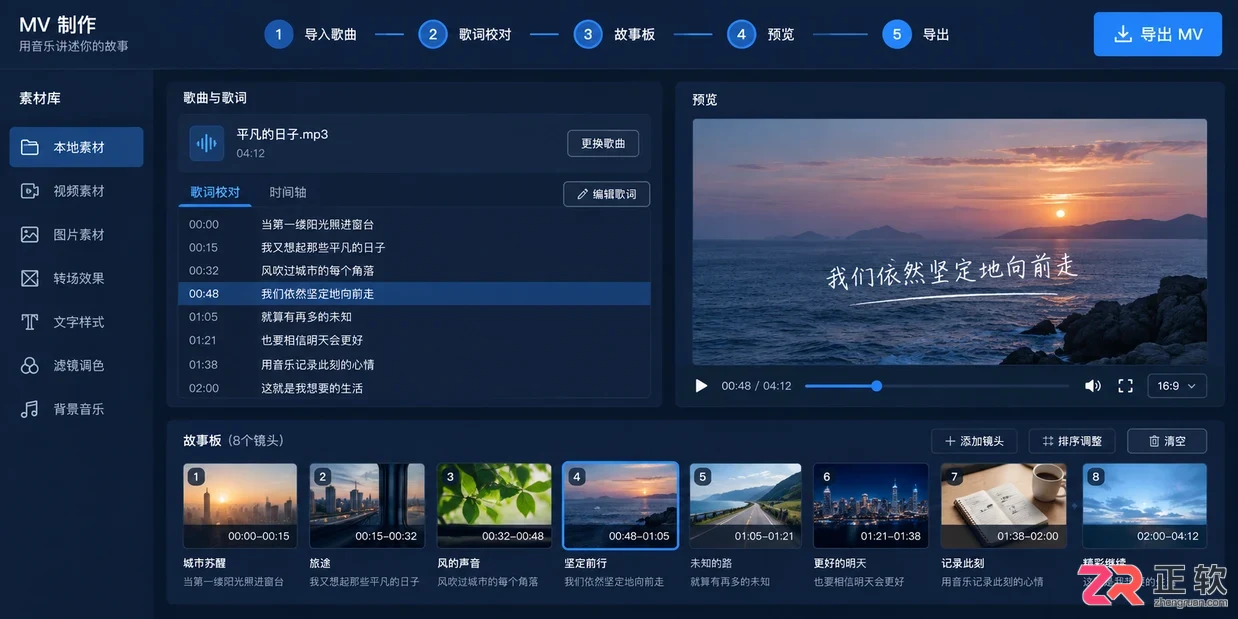Click the download icon in 导出 MV button
The height and width of the screenshot is (619, 1238).
[1123, 34]
